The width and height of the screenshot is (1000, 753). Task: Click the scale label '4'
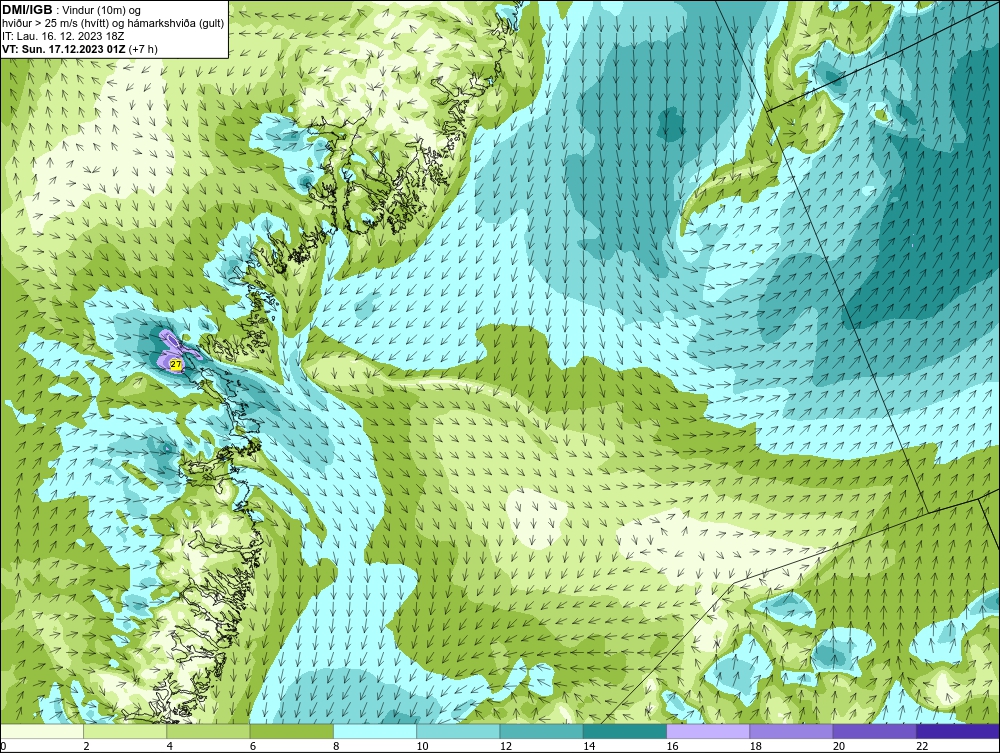click(x=170, y=747)
